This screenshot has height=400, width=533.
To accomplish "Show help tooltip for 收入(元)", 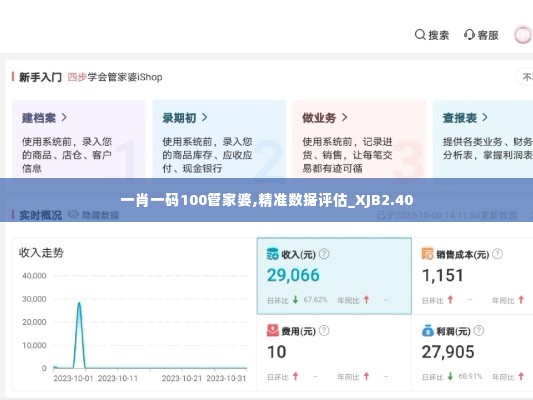I will (x=324, y=254).
